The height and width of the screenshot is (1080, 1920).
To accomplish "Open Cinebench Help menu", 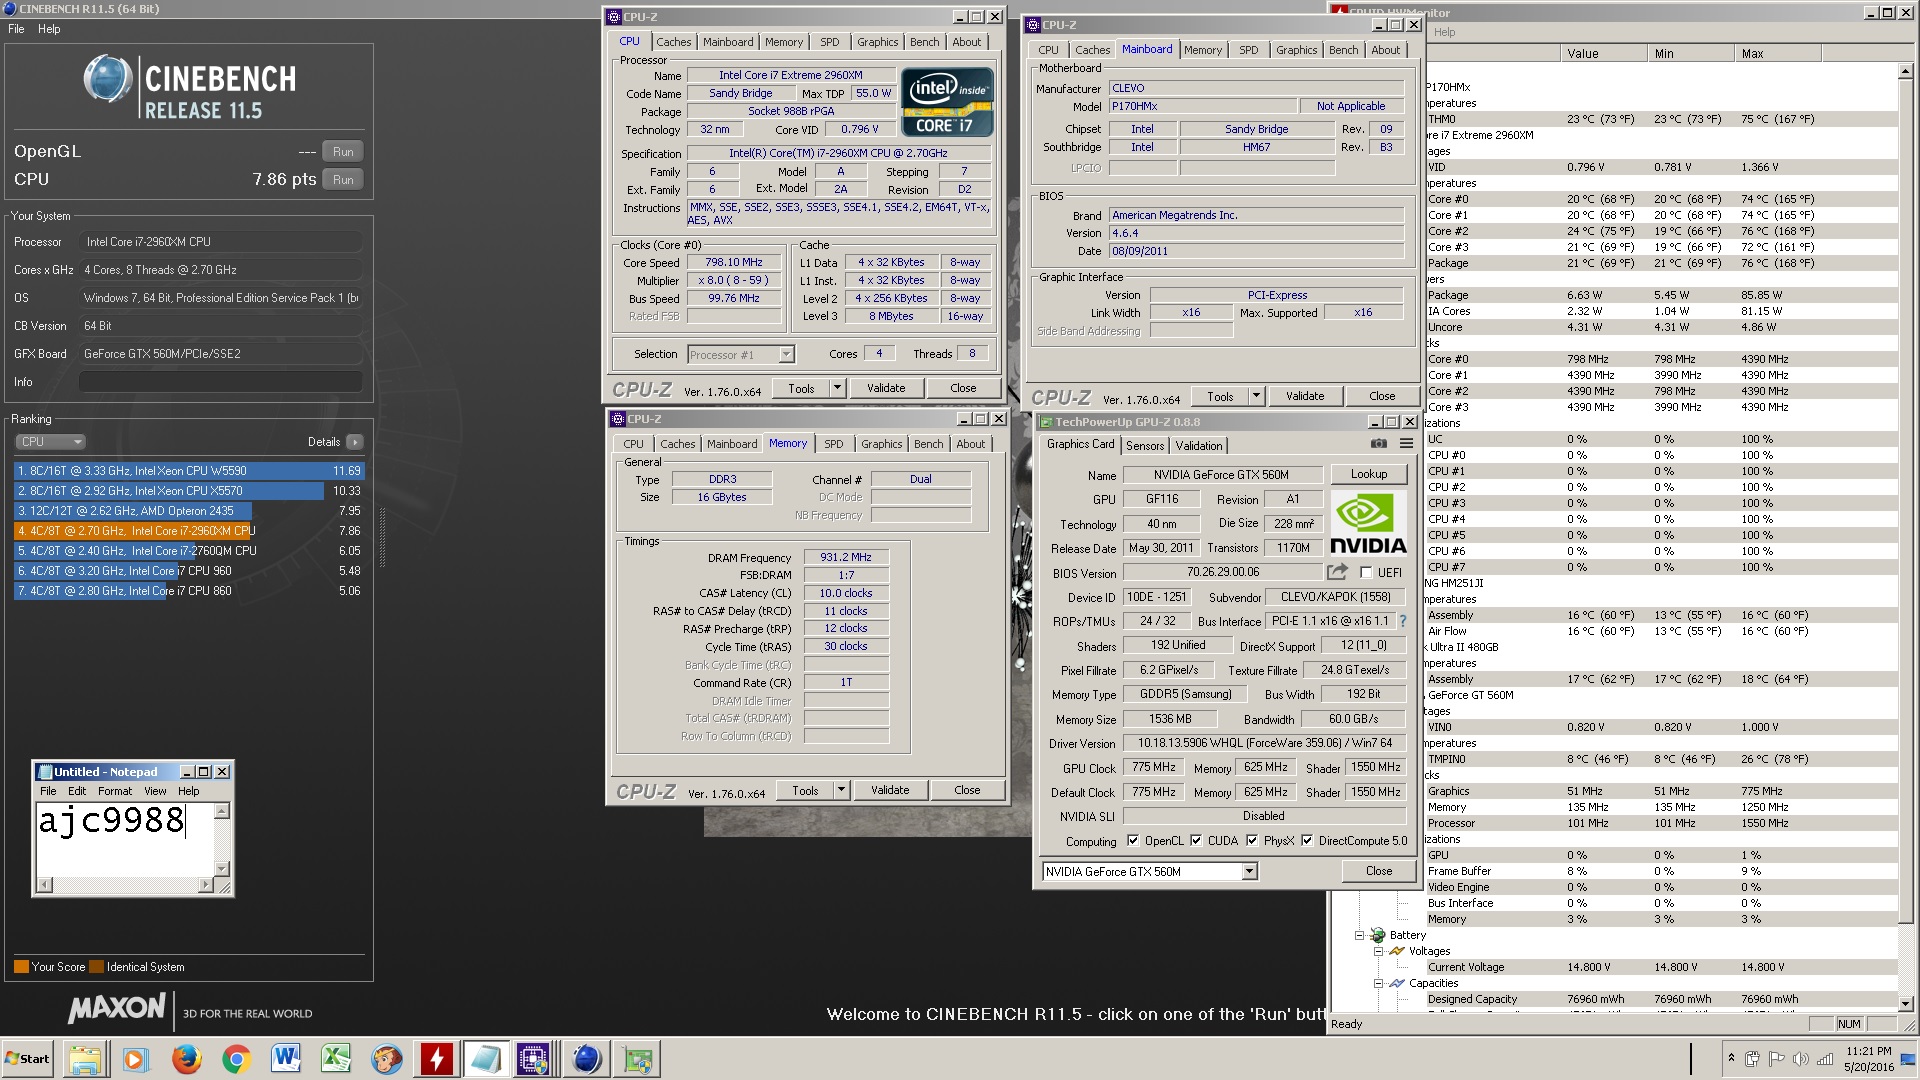I will click(49, 29).
